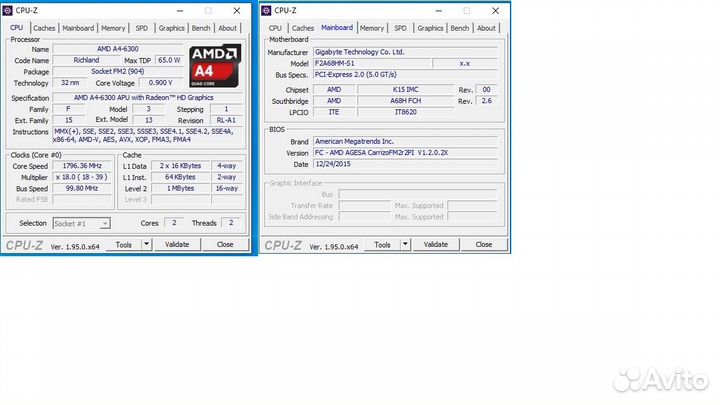Click the Specification field in Processor group
Viewport: 720px width, 405px height.
click(147, 98)
